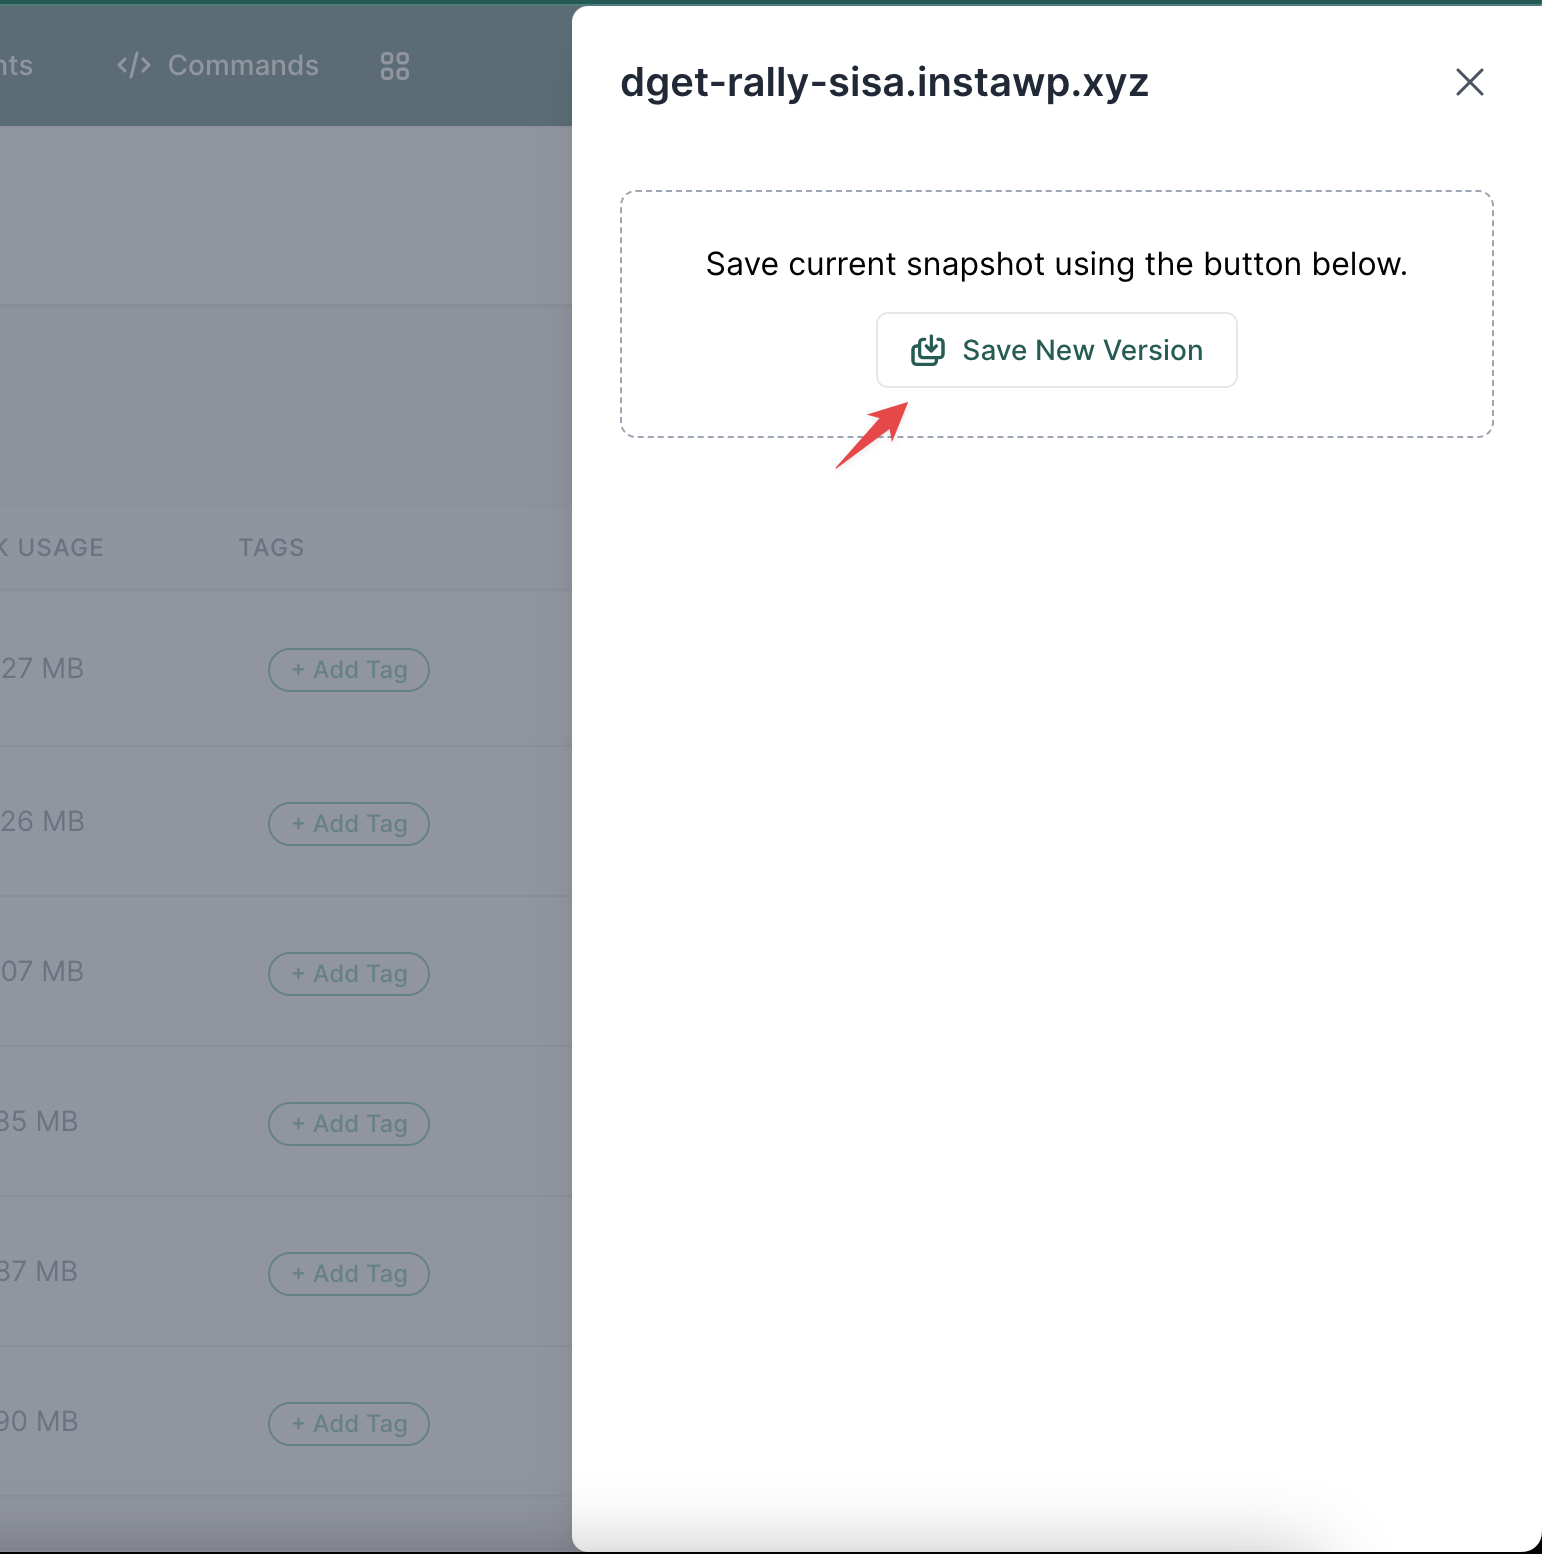The width and height of the screenshot is (1542, 1554).
Task: Click the dget-rally-sisa.instawp.xyz title
Action: point(884,82)
